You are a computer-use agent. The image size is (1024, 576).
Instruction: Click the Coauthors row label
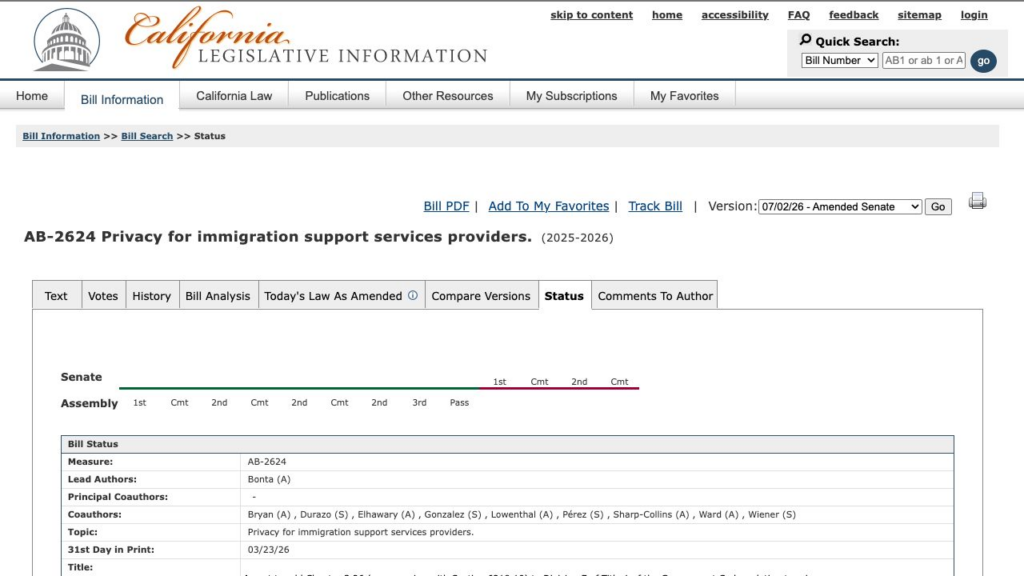pyautogui.click(x=93, y=514)
